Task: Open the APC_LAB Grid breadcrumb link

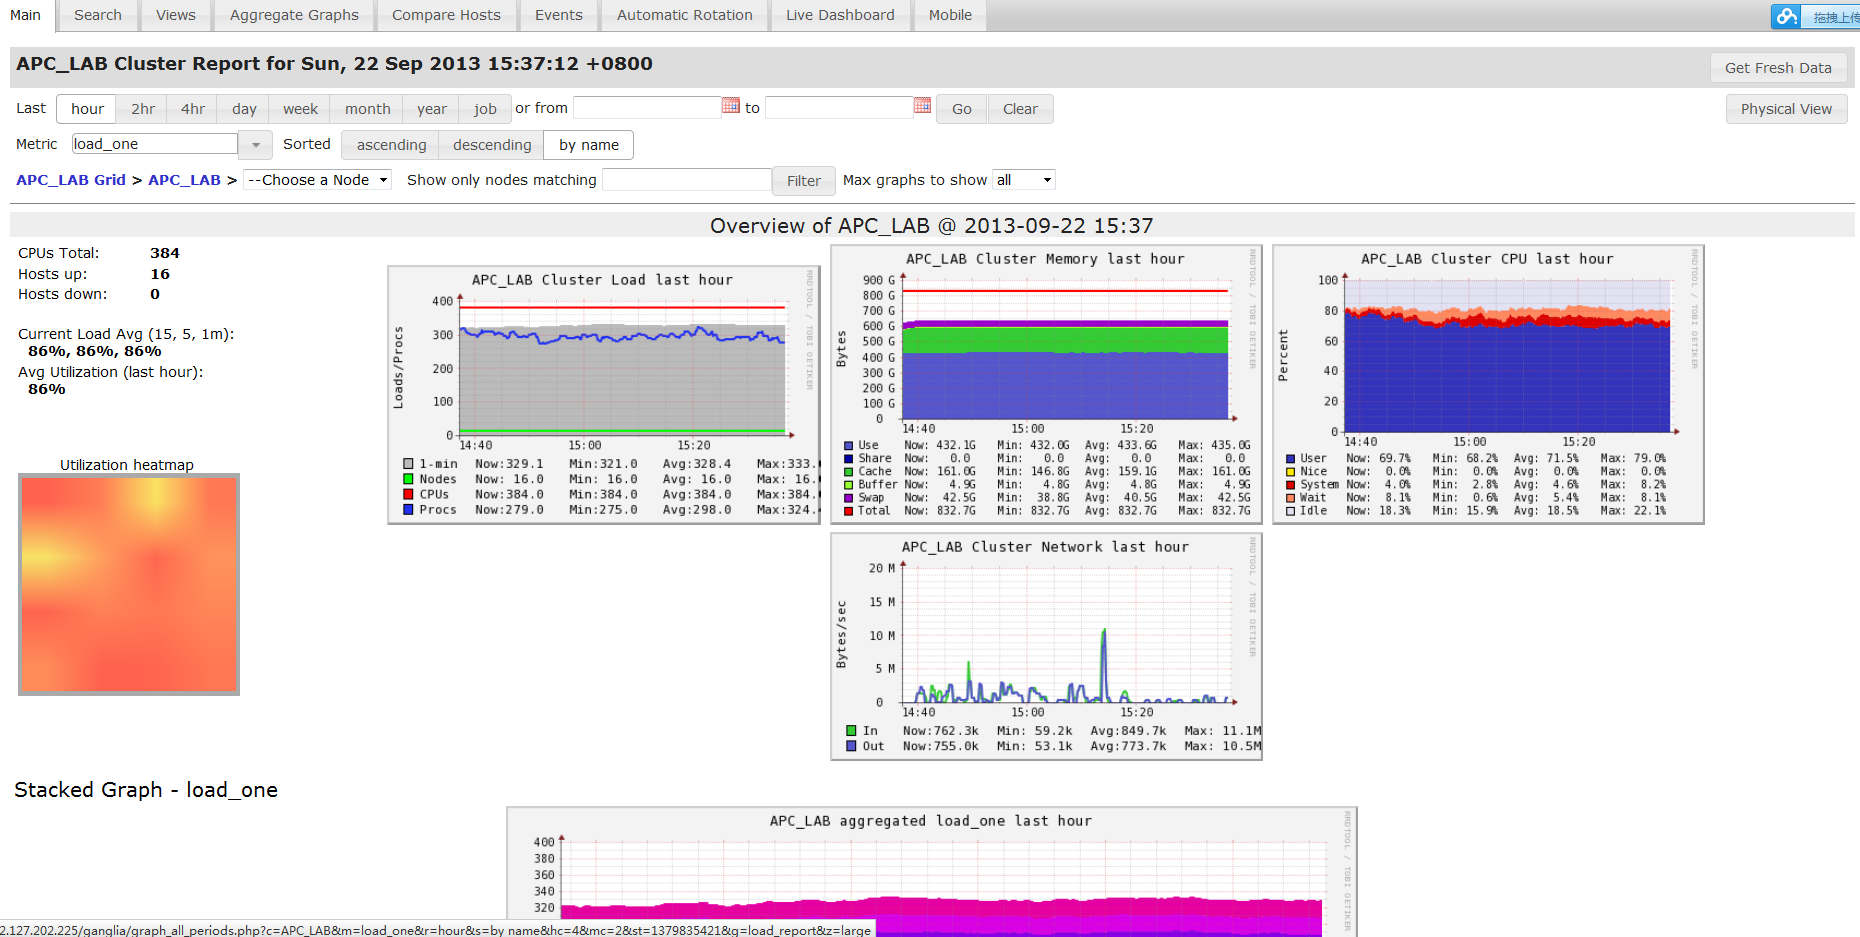Action: tap(71, 180)
